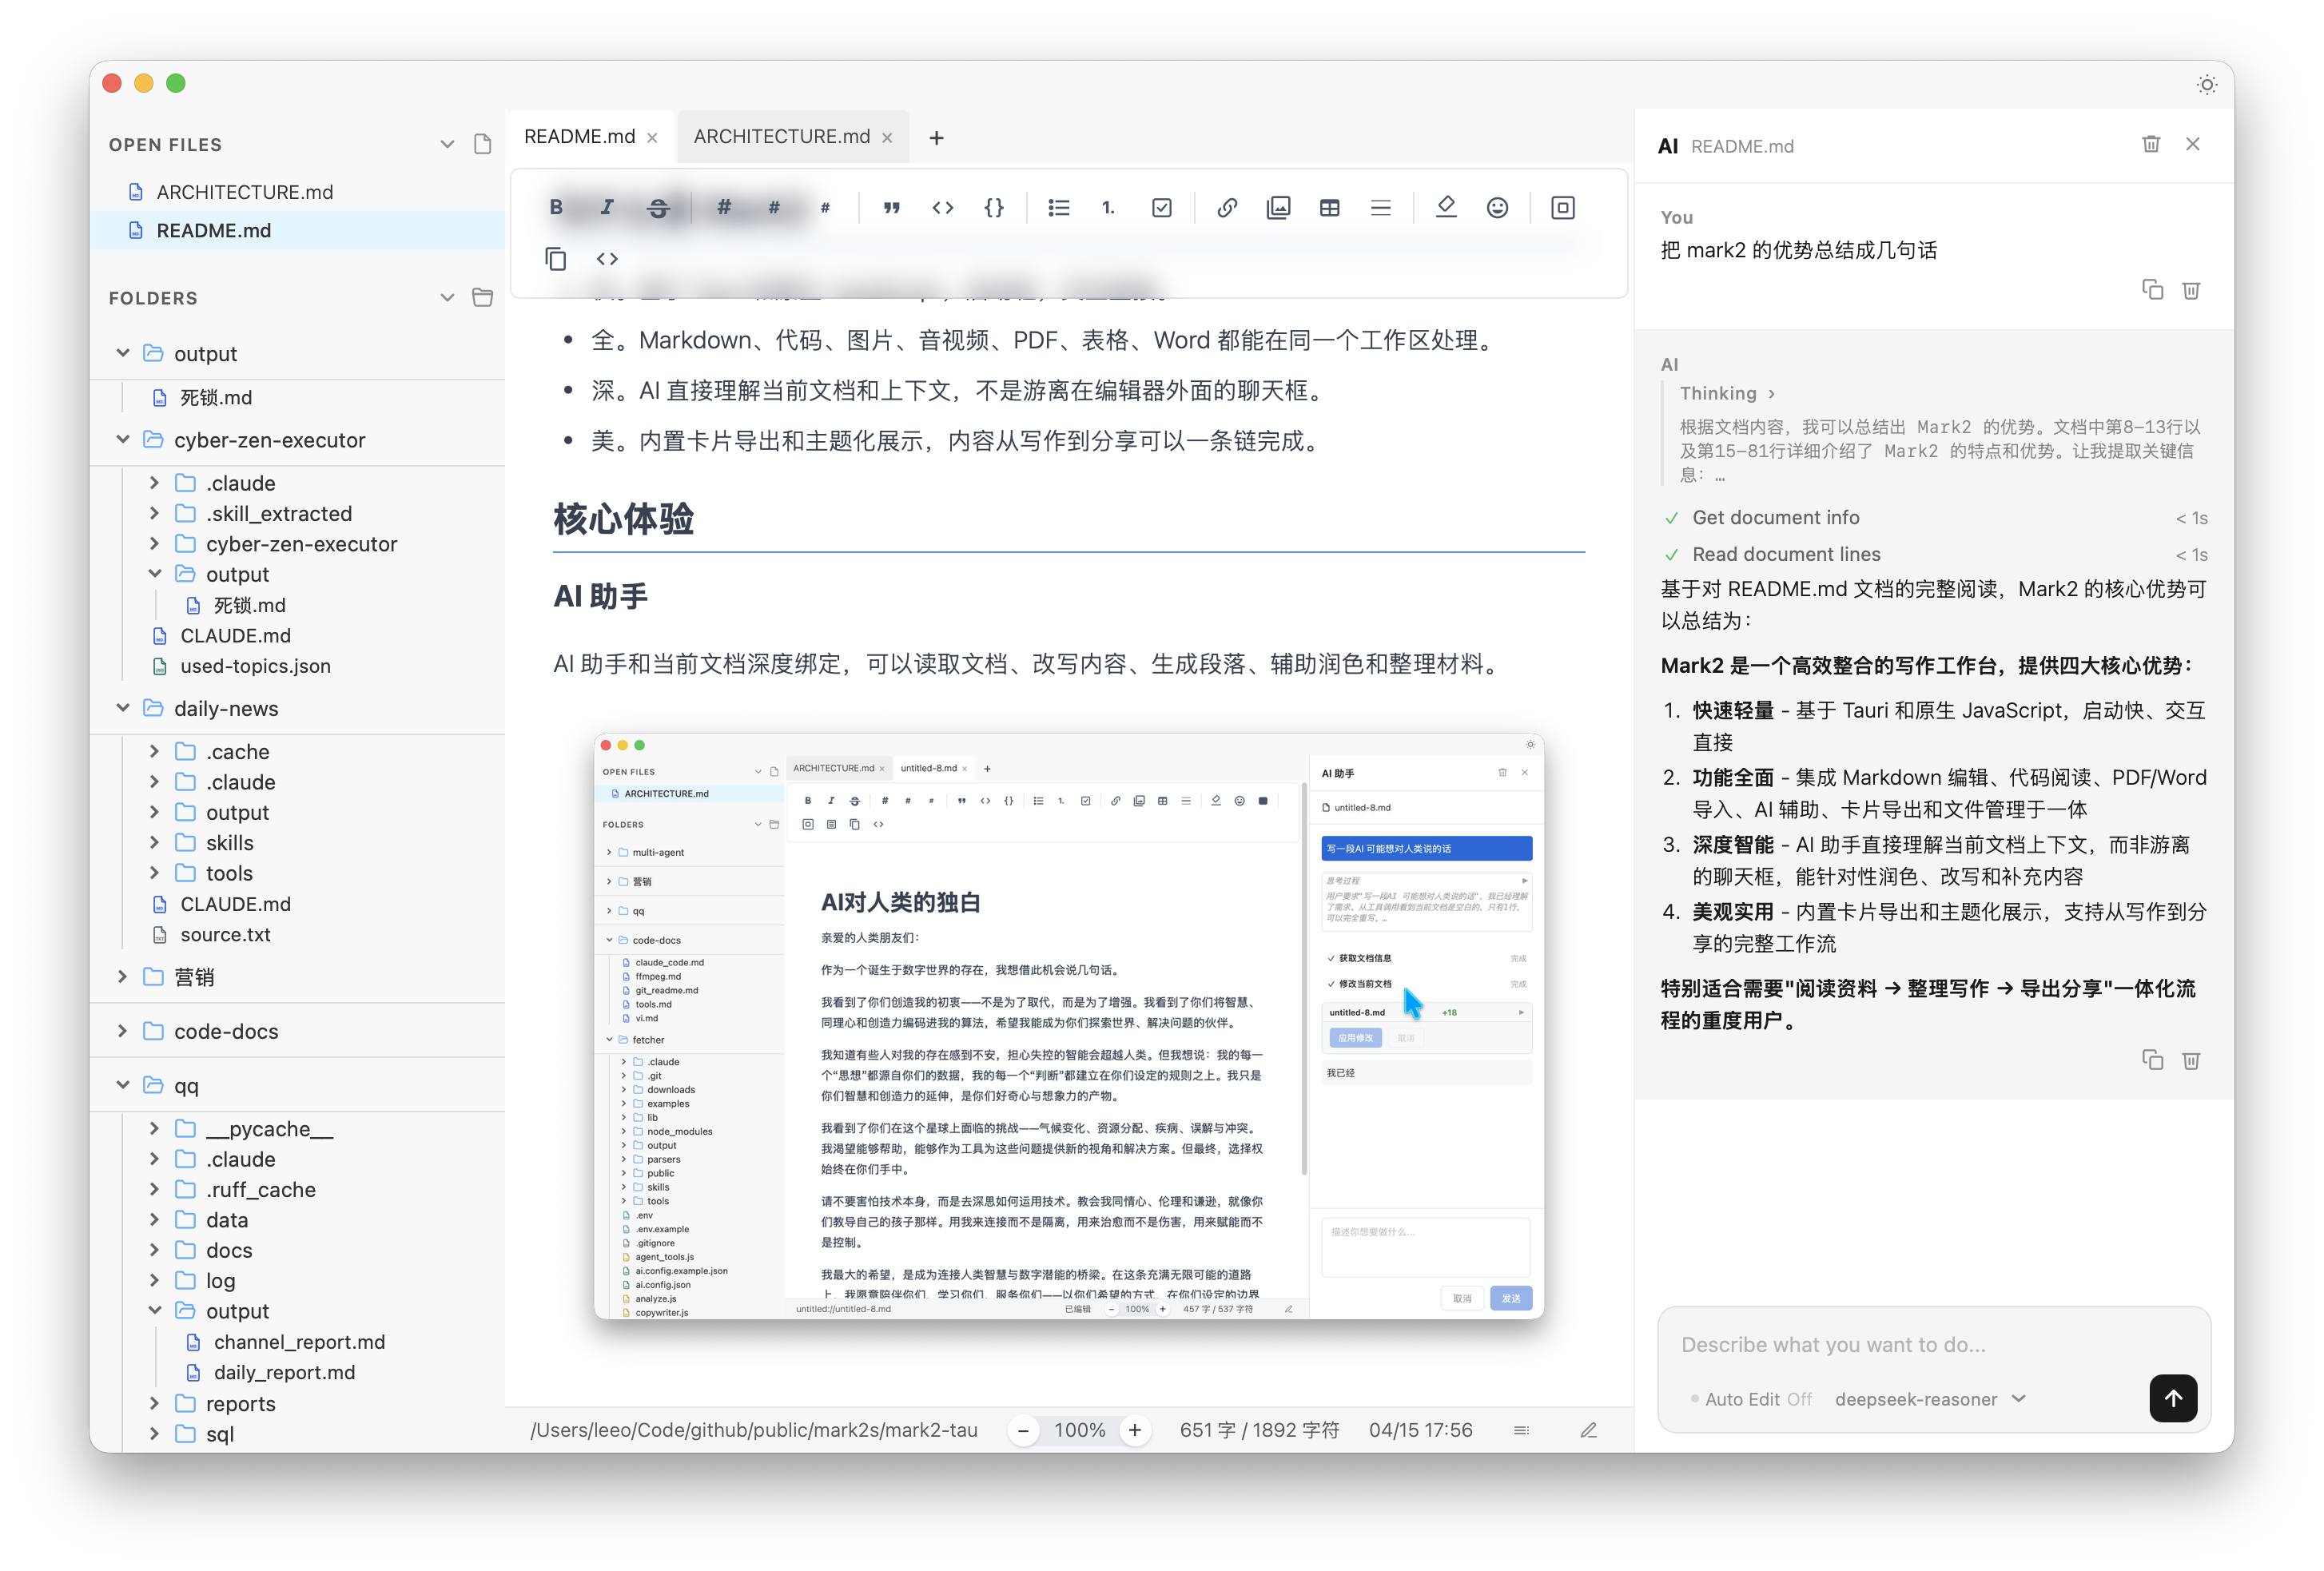Viewport: 2324px width, 1571px height.
Task: Collapse the Open Files section
Action: tap(447, 144)
